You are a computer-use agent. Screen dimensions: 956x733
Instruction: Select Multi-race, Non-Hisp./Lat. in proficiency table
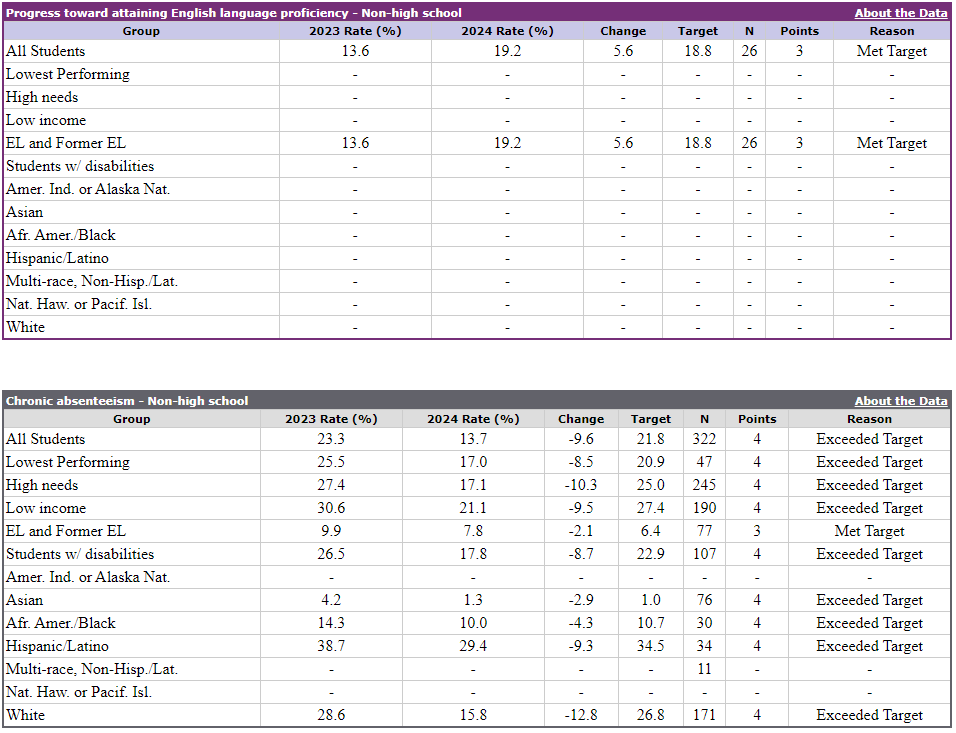tap(91, 281)
